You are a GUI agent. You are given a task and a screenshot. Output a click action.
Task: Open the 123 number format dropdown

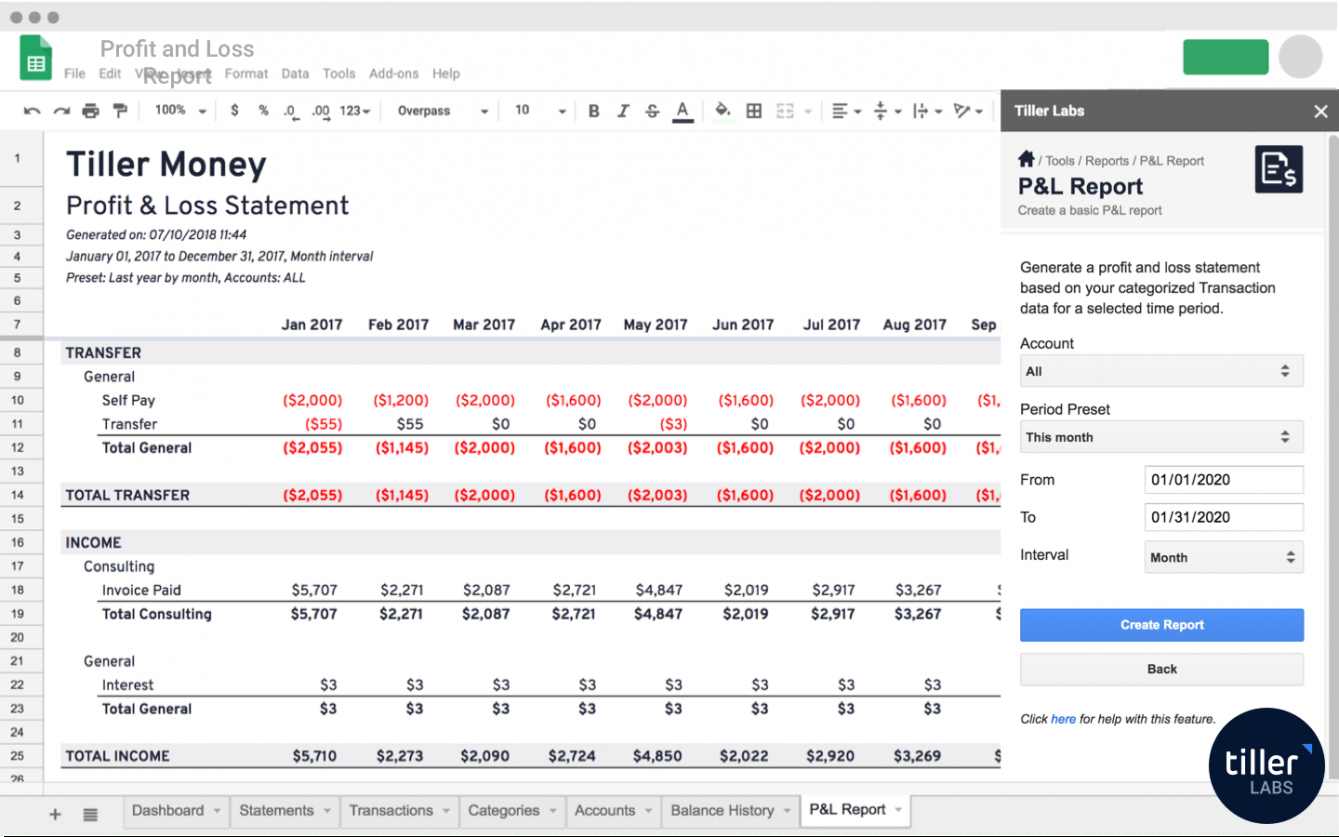pyautogui.click(x=355, y=111)
